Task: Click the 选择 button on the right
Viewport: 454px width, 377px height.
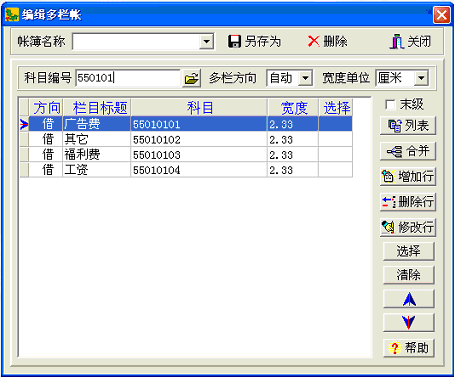Action: tap(409, 251)
